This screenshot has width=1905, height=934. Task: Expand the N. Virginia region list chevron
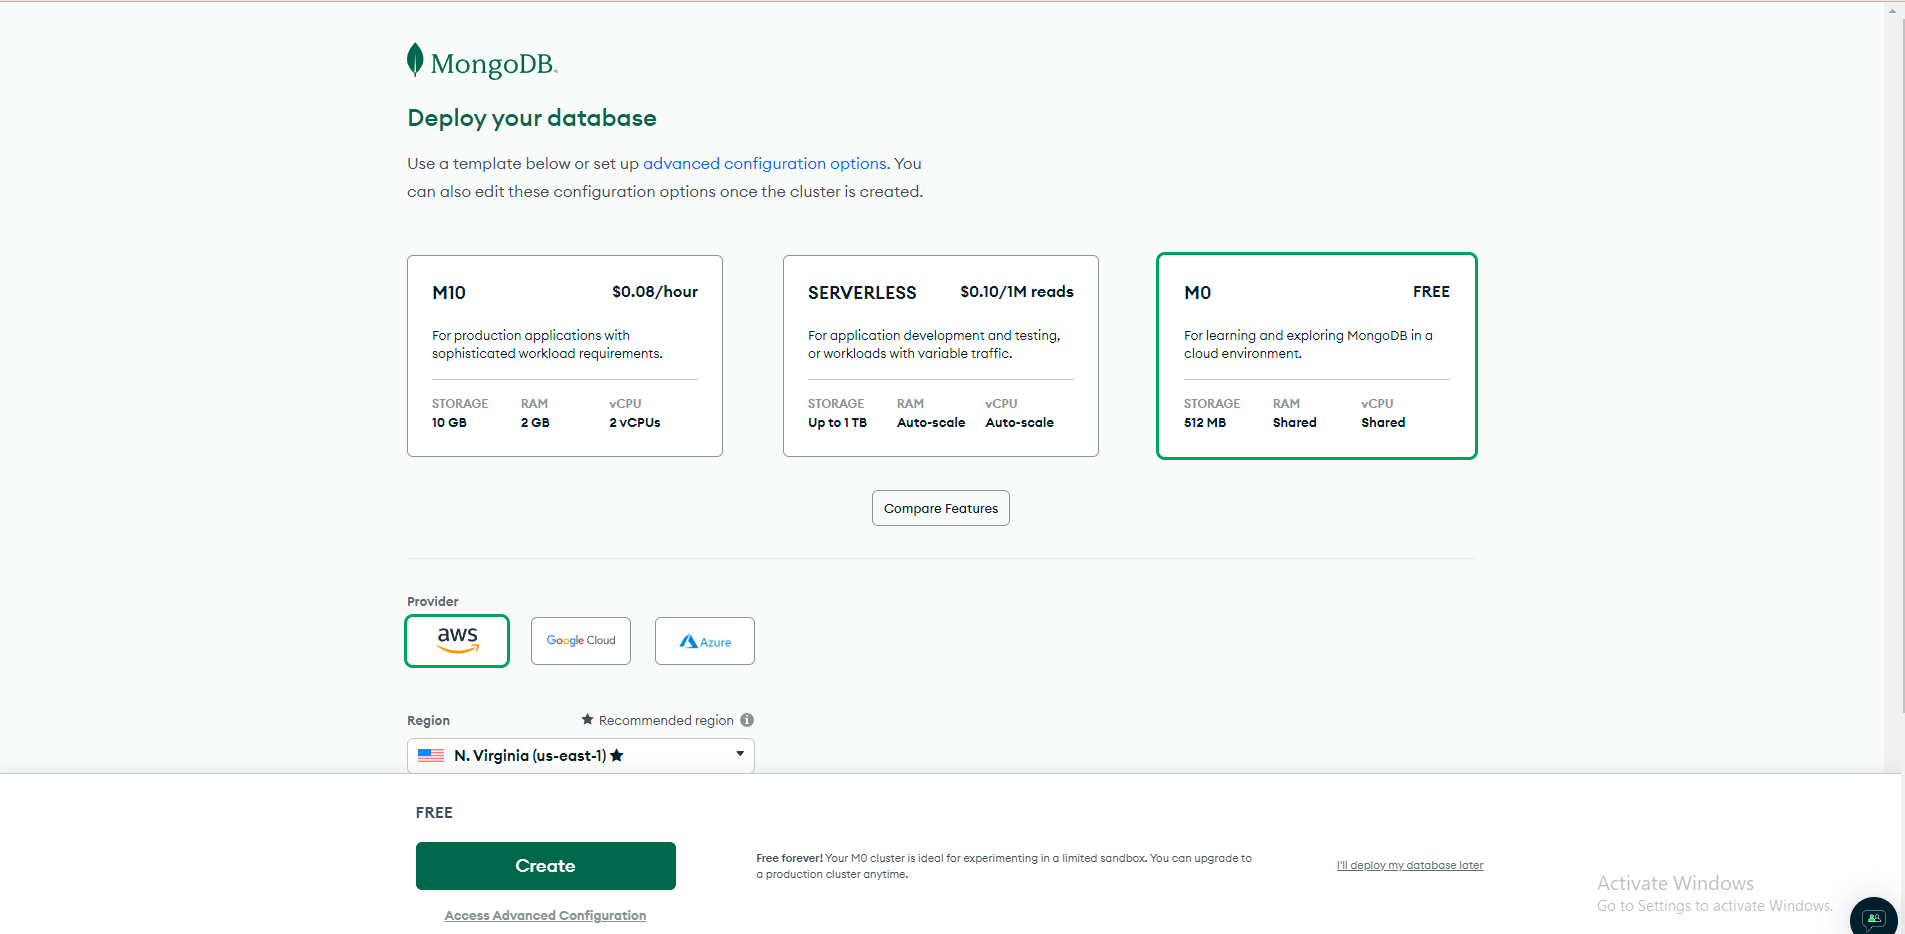click(x=739, y=755)
